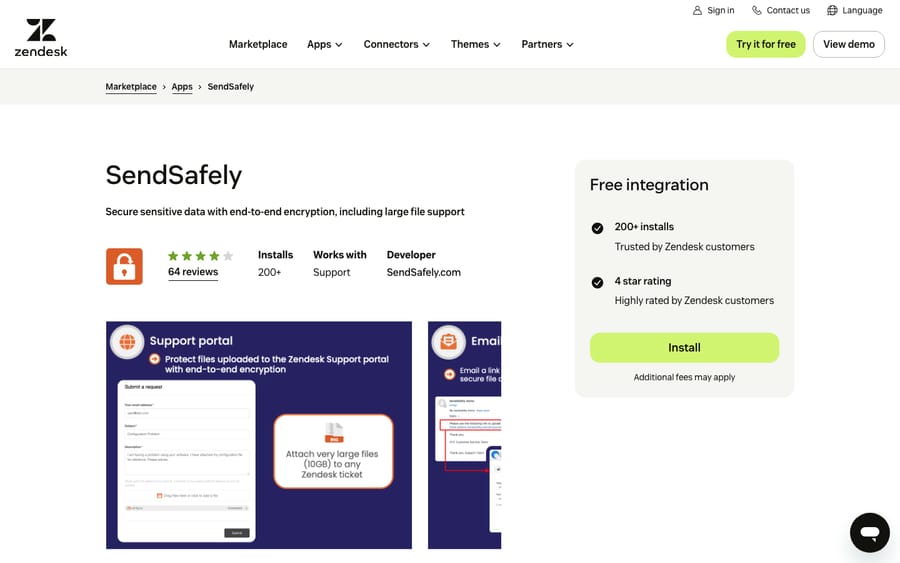Open the chat widget bubble
Viewport: 900px width, 563px height.
pyautogui.click(x=870, y=533)
